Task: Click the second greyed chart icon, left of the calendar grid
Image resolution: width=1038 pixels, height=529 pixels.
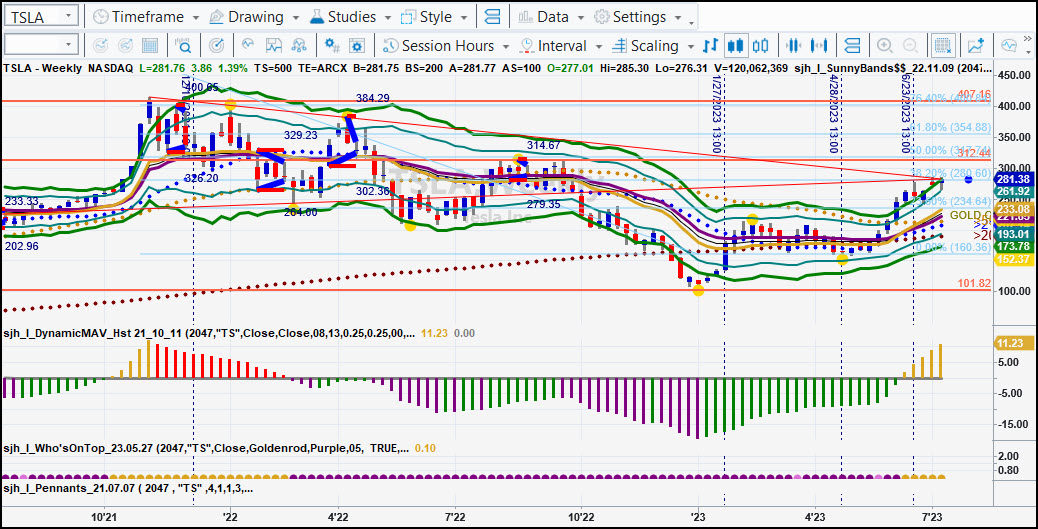Action: 125,46
